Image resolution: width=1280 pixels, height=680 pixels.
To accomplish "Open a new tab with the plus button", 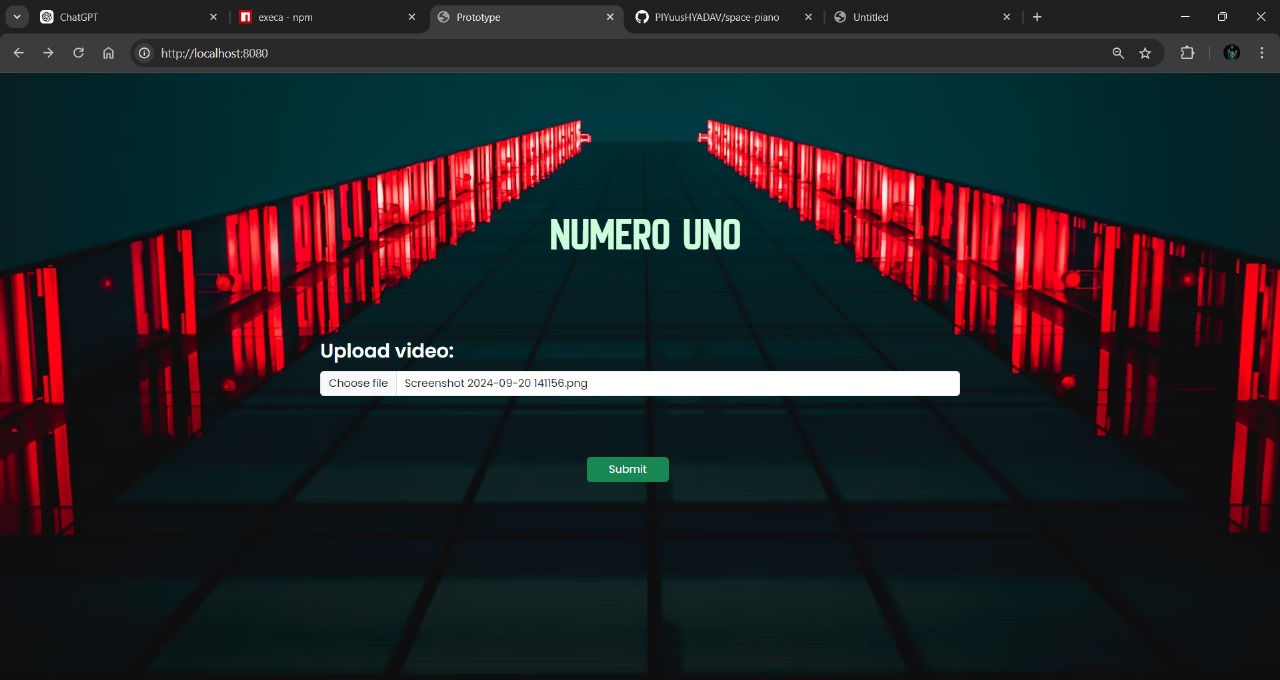I will pyautogui.click(x=1037, y=17).
